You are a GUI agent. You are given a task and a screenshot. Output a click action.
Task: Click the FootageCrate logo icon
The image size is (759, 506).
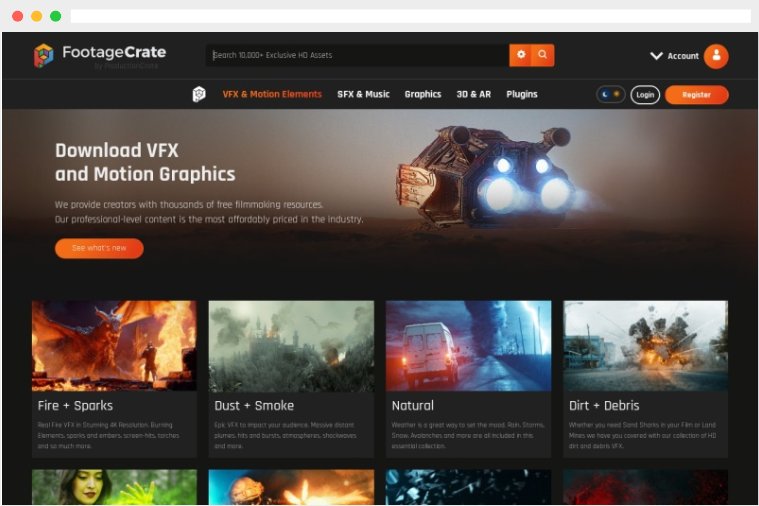click(x=43, y=55)
